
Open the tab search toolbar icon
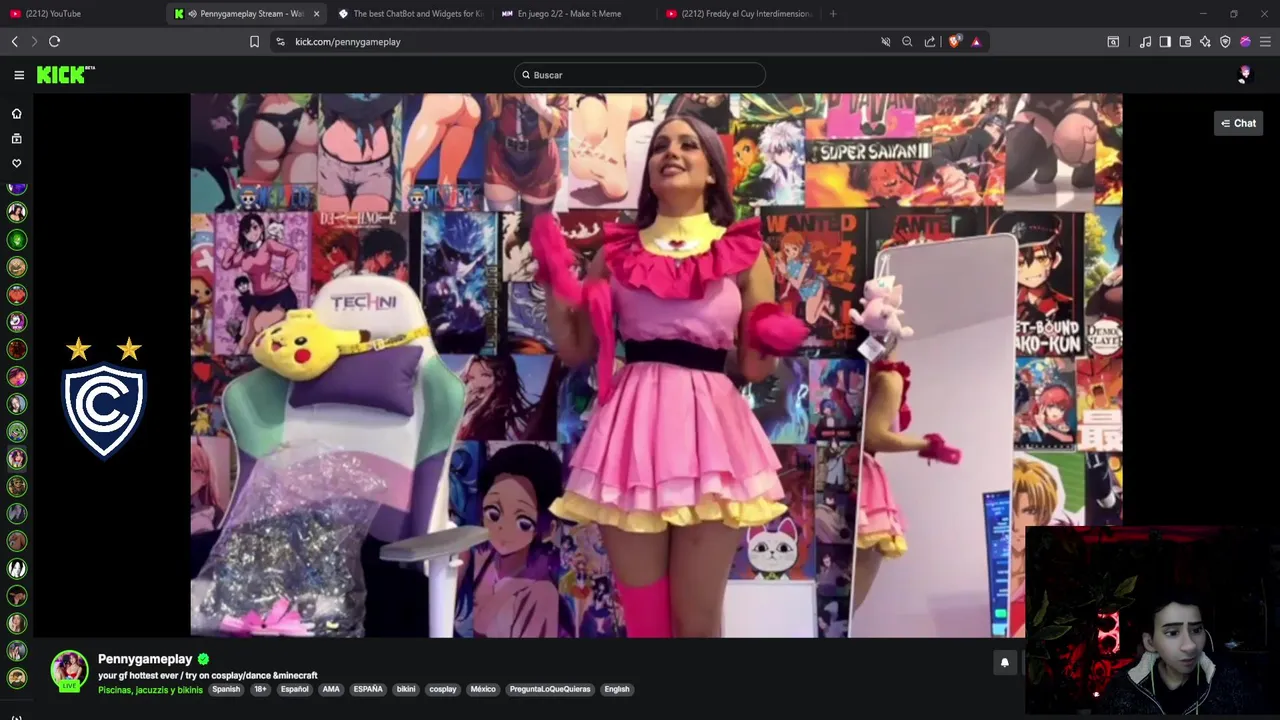pos(1113,41)
